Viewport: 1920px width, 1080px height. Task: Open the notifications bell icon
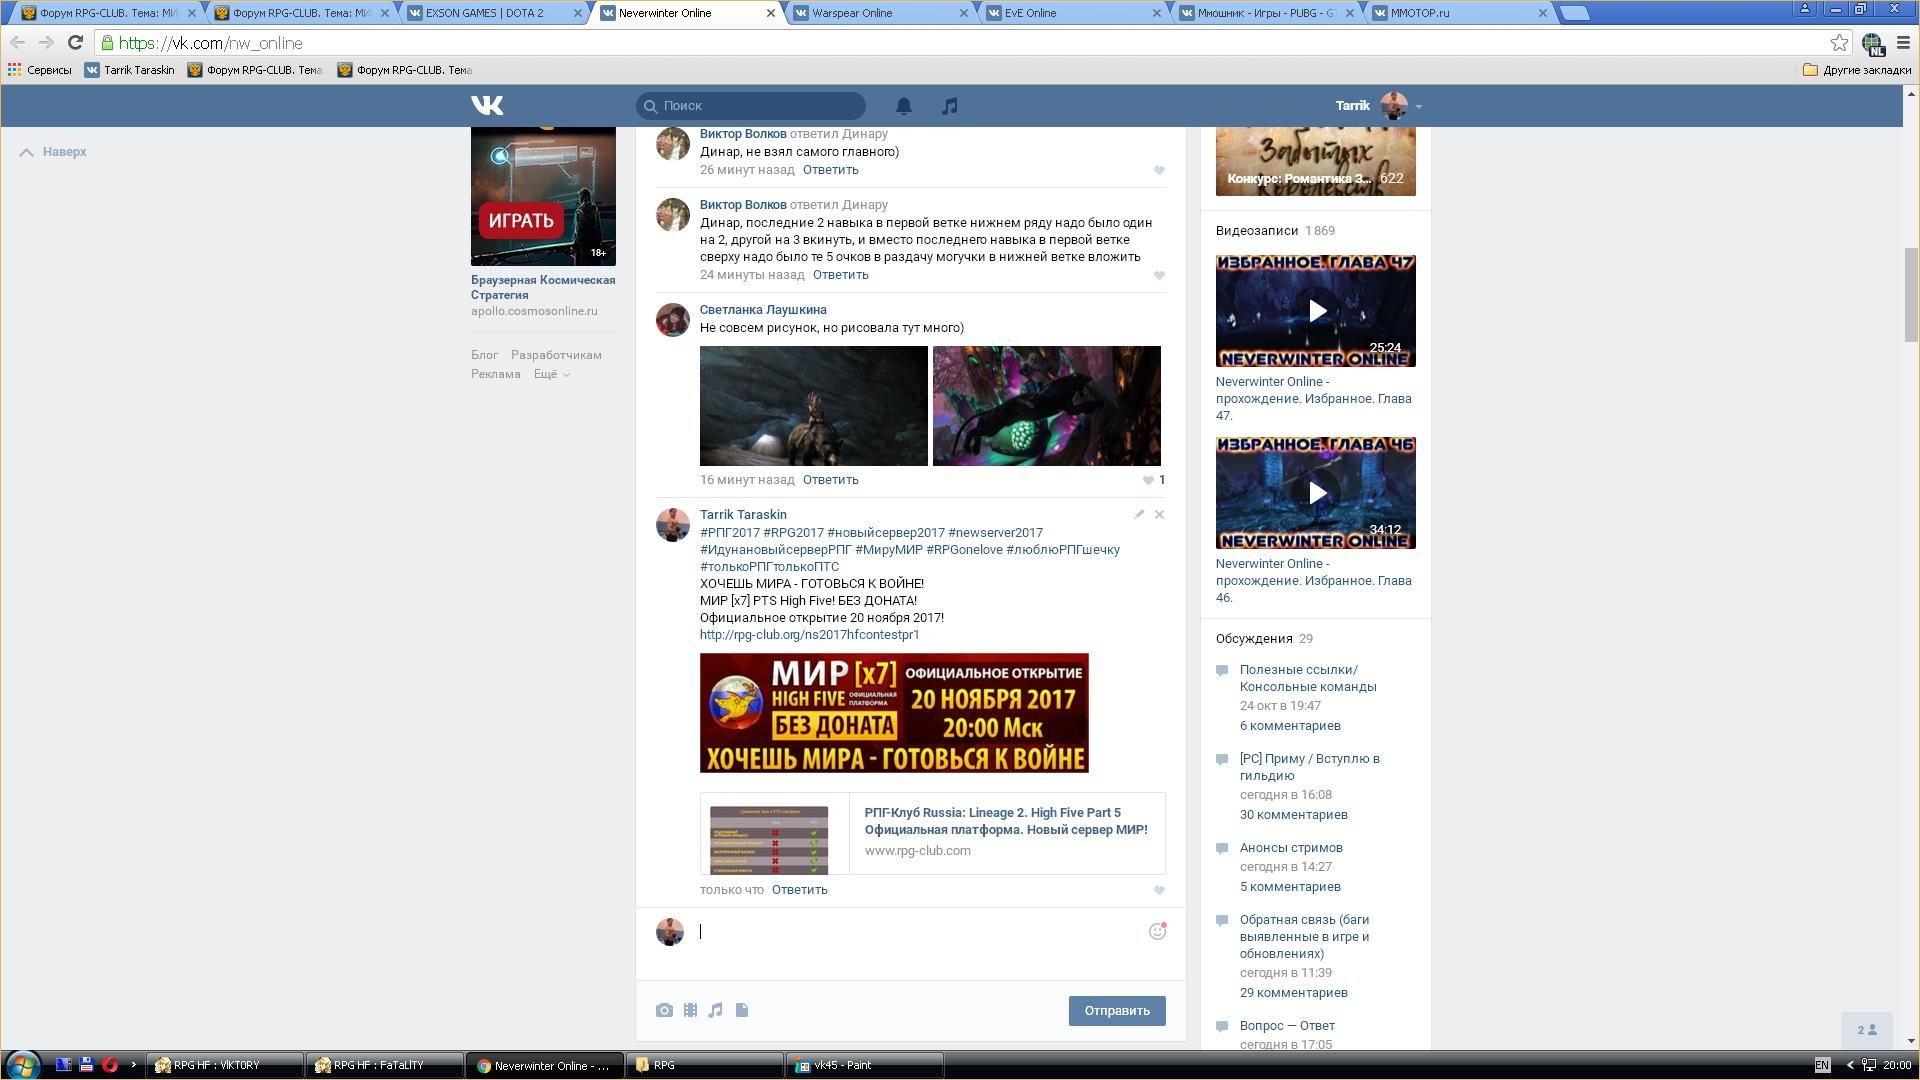pyautogui.click(x=903, y=105)
